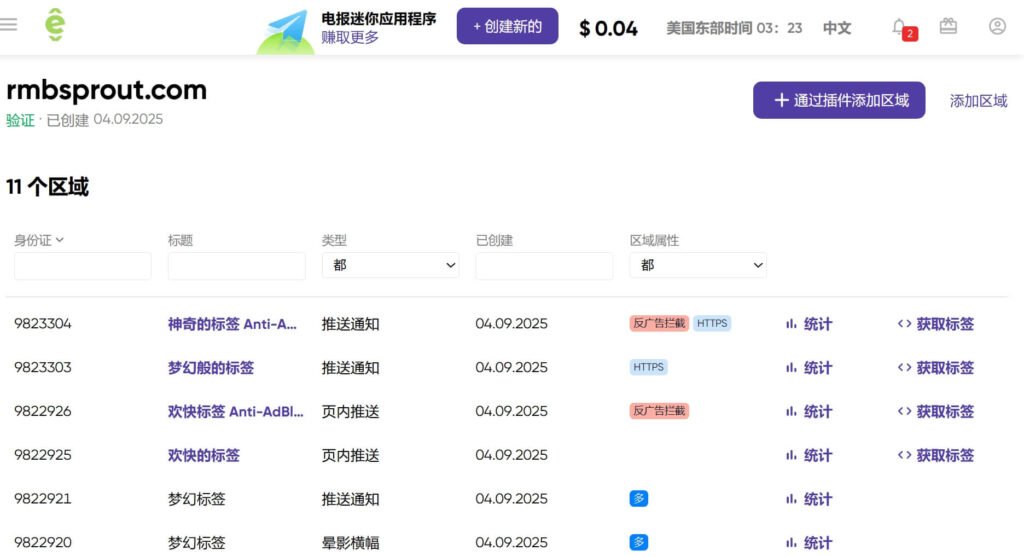1024x556 pixels.
Task: Sort by 身份证 column header arrow
Action: click(x=59, y=240)
